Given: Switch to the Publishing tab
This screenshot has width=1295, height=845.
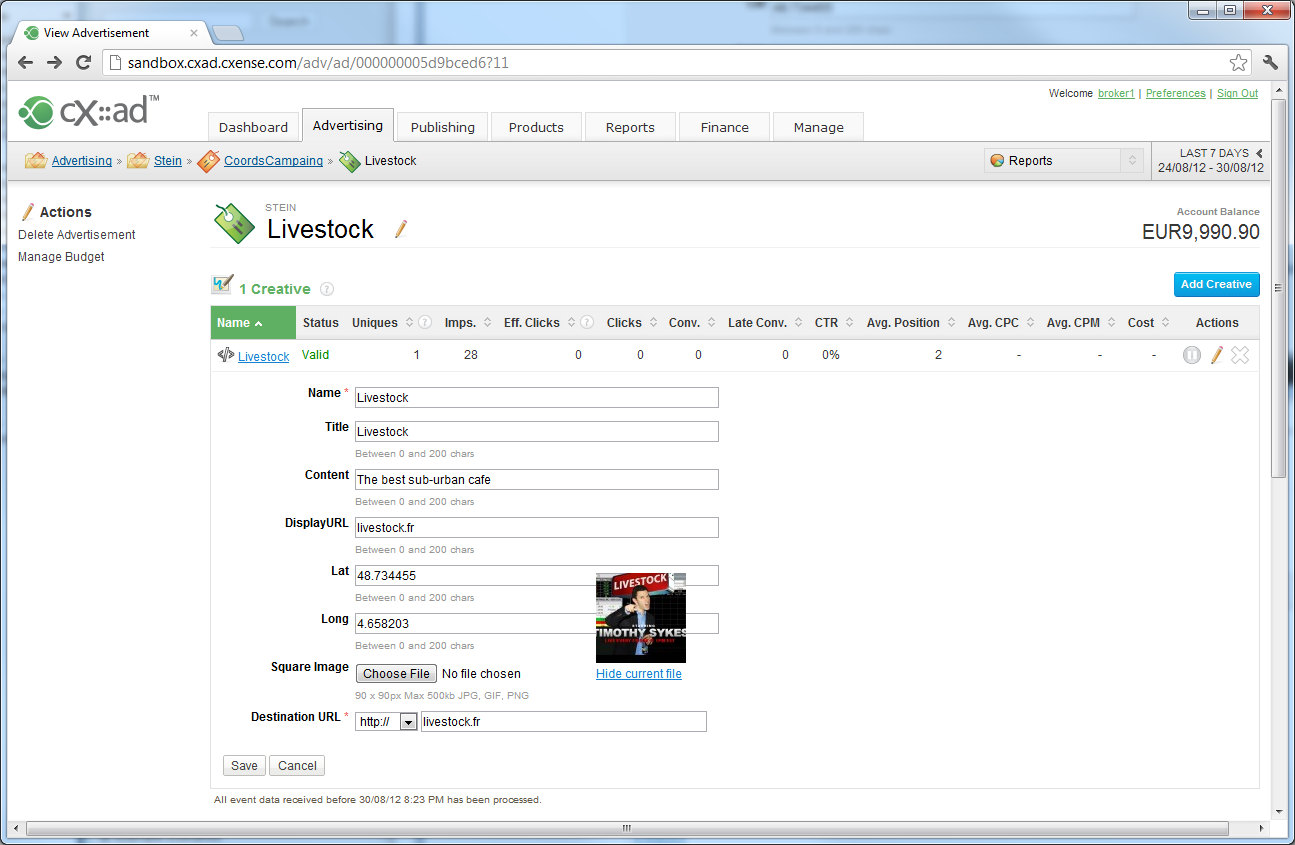Looking at the screenshot, I should point(443,127).
